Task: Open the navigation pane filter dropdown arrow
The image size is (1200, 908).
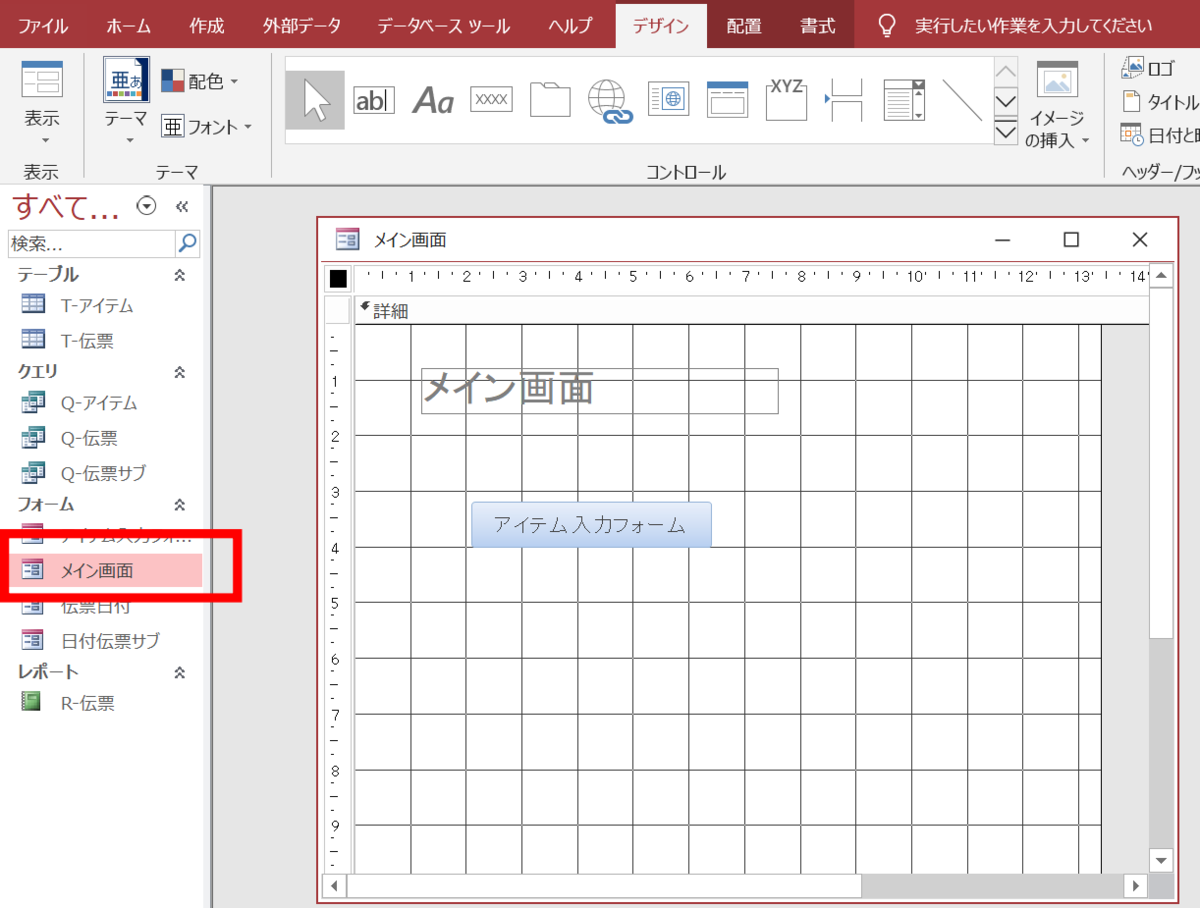Action: 147,207
